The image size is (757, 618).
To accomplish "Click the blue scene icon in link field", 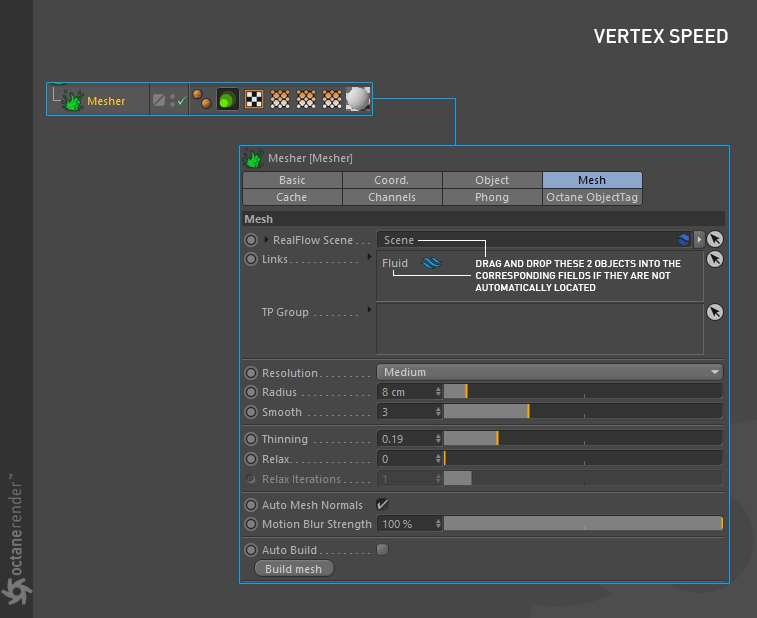I will (x=684, y=240).
